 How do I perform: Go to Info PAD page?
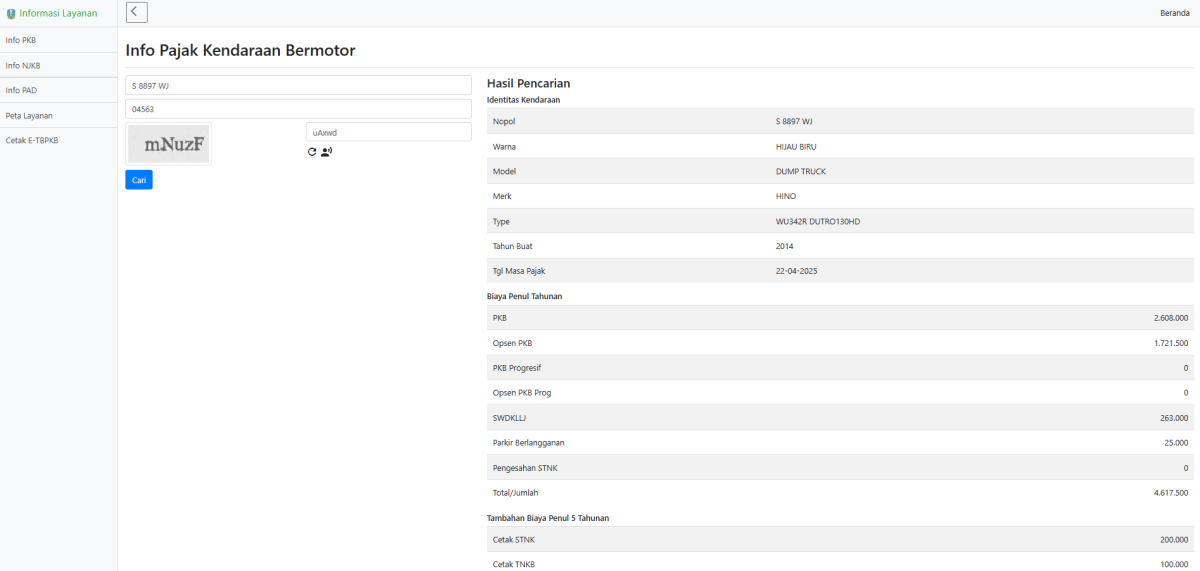21,90
